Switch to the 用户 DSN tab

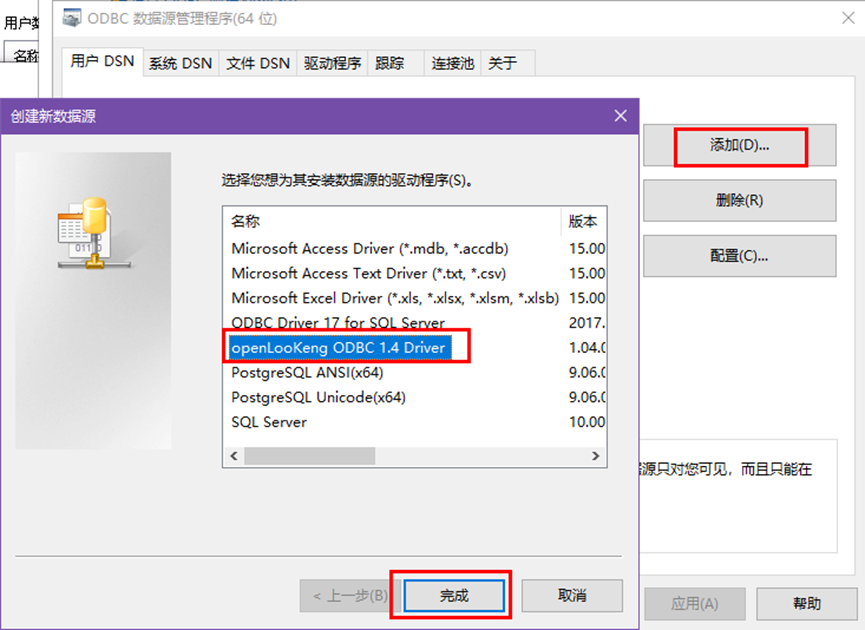(102, 61)
